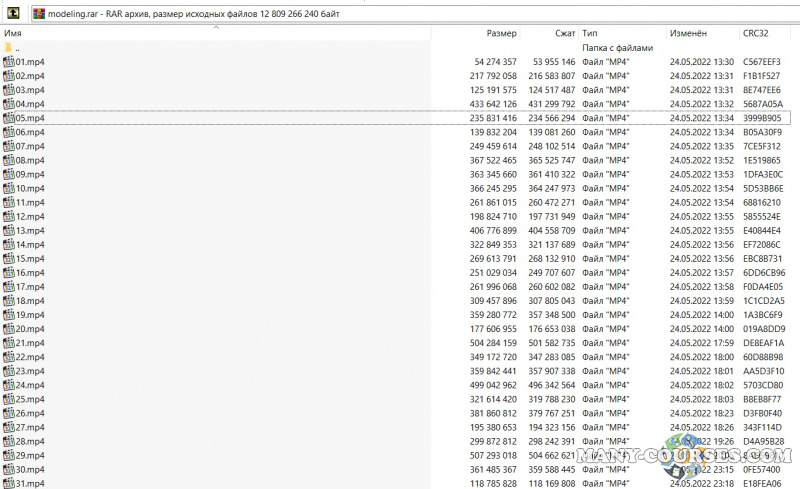Click the modeling.rar archive icon in path bar
Screen dimensions: 800x489
pyautogui.click(x=38, y=13)
